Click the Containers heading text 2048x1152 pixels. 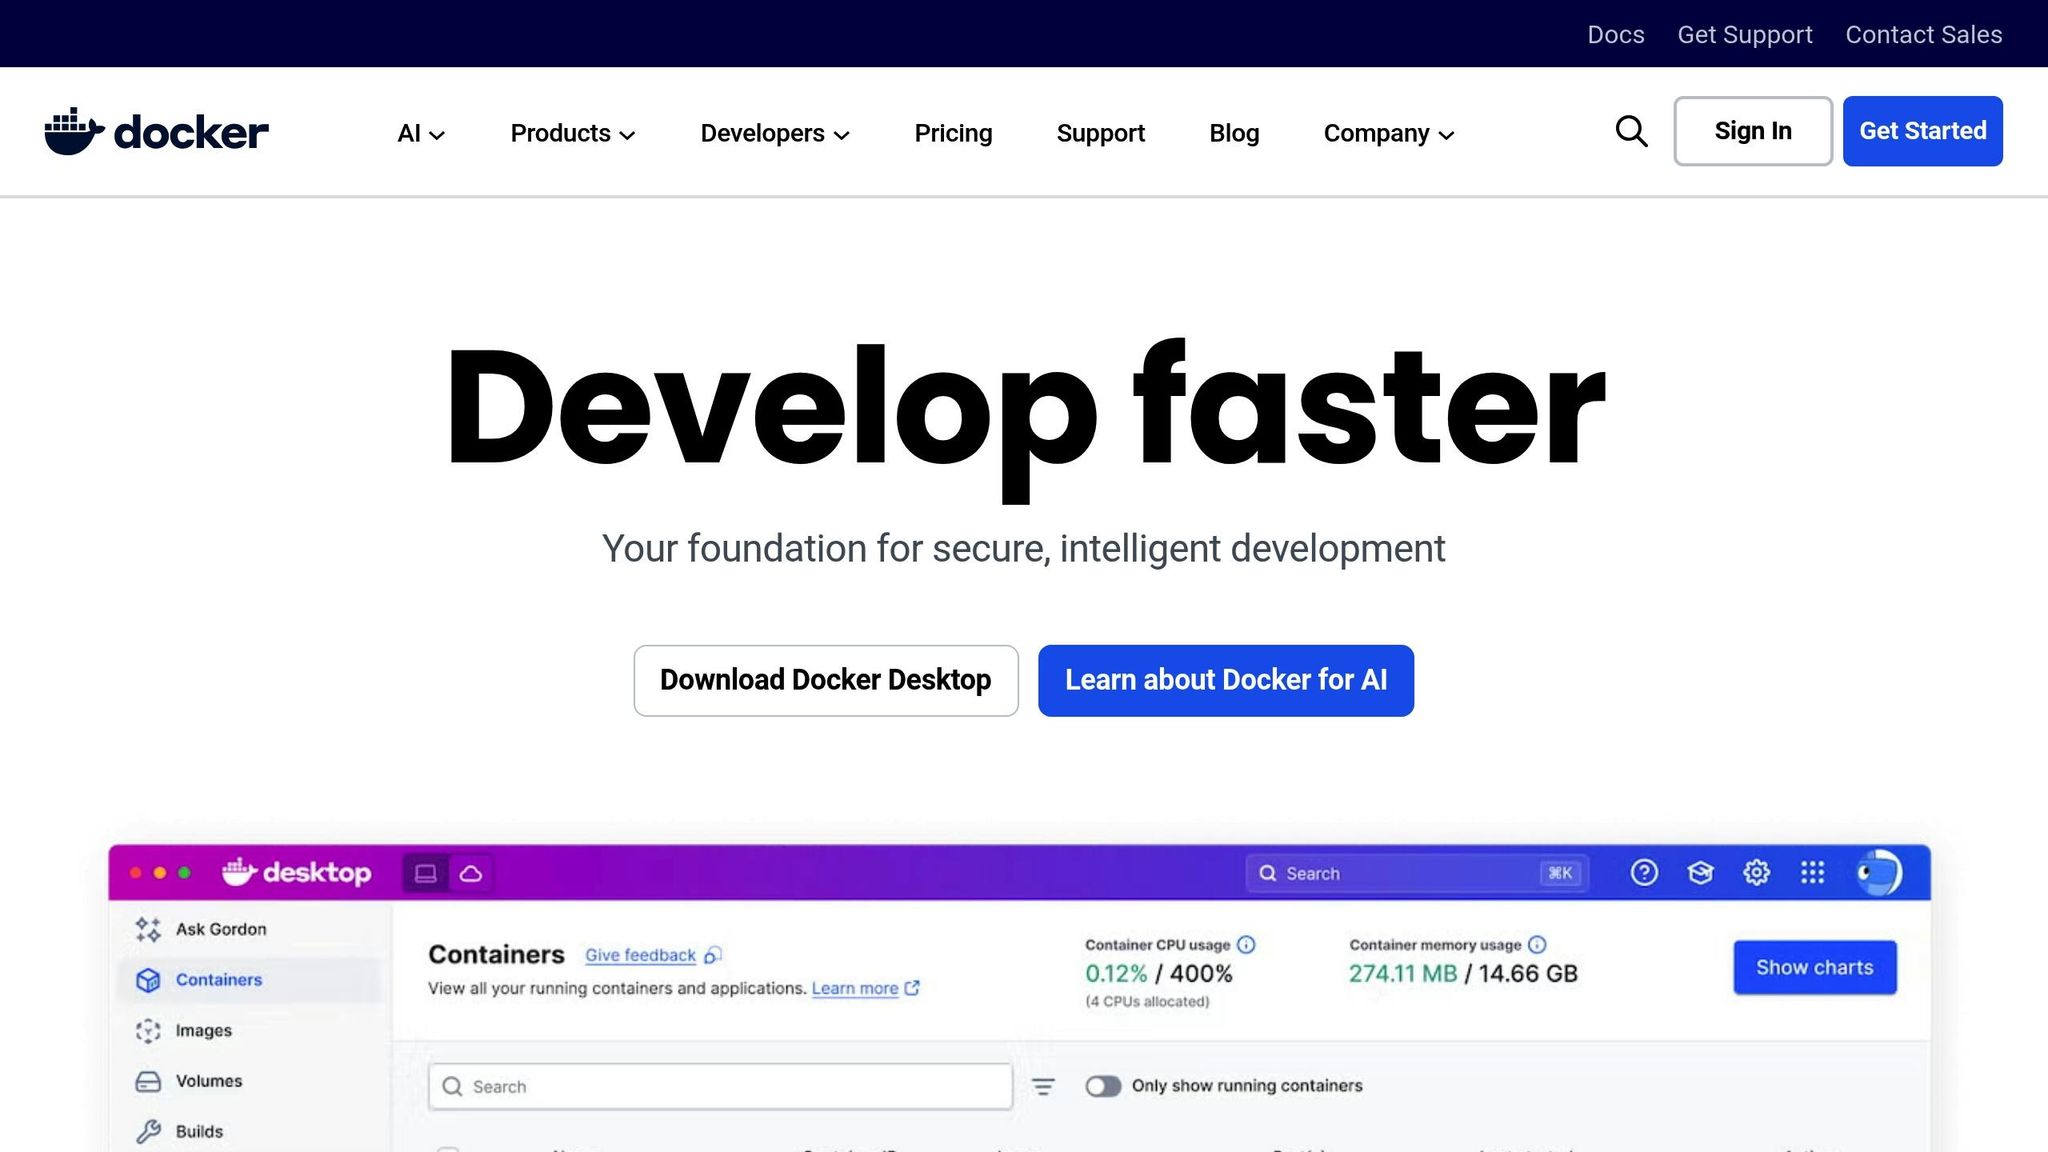click(496, 954)
